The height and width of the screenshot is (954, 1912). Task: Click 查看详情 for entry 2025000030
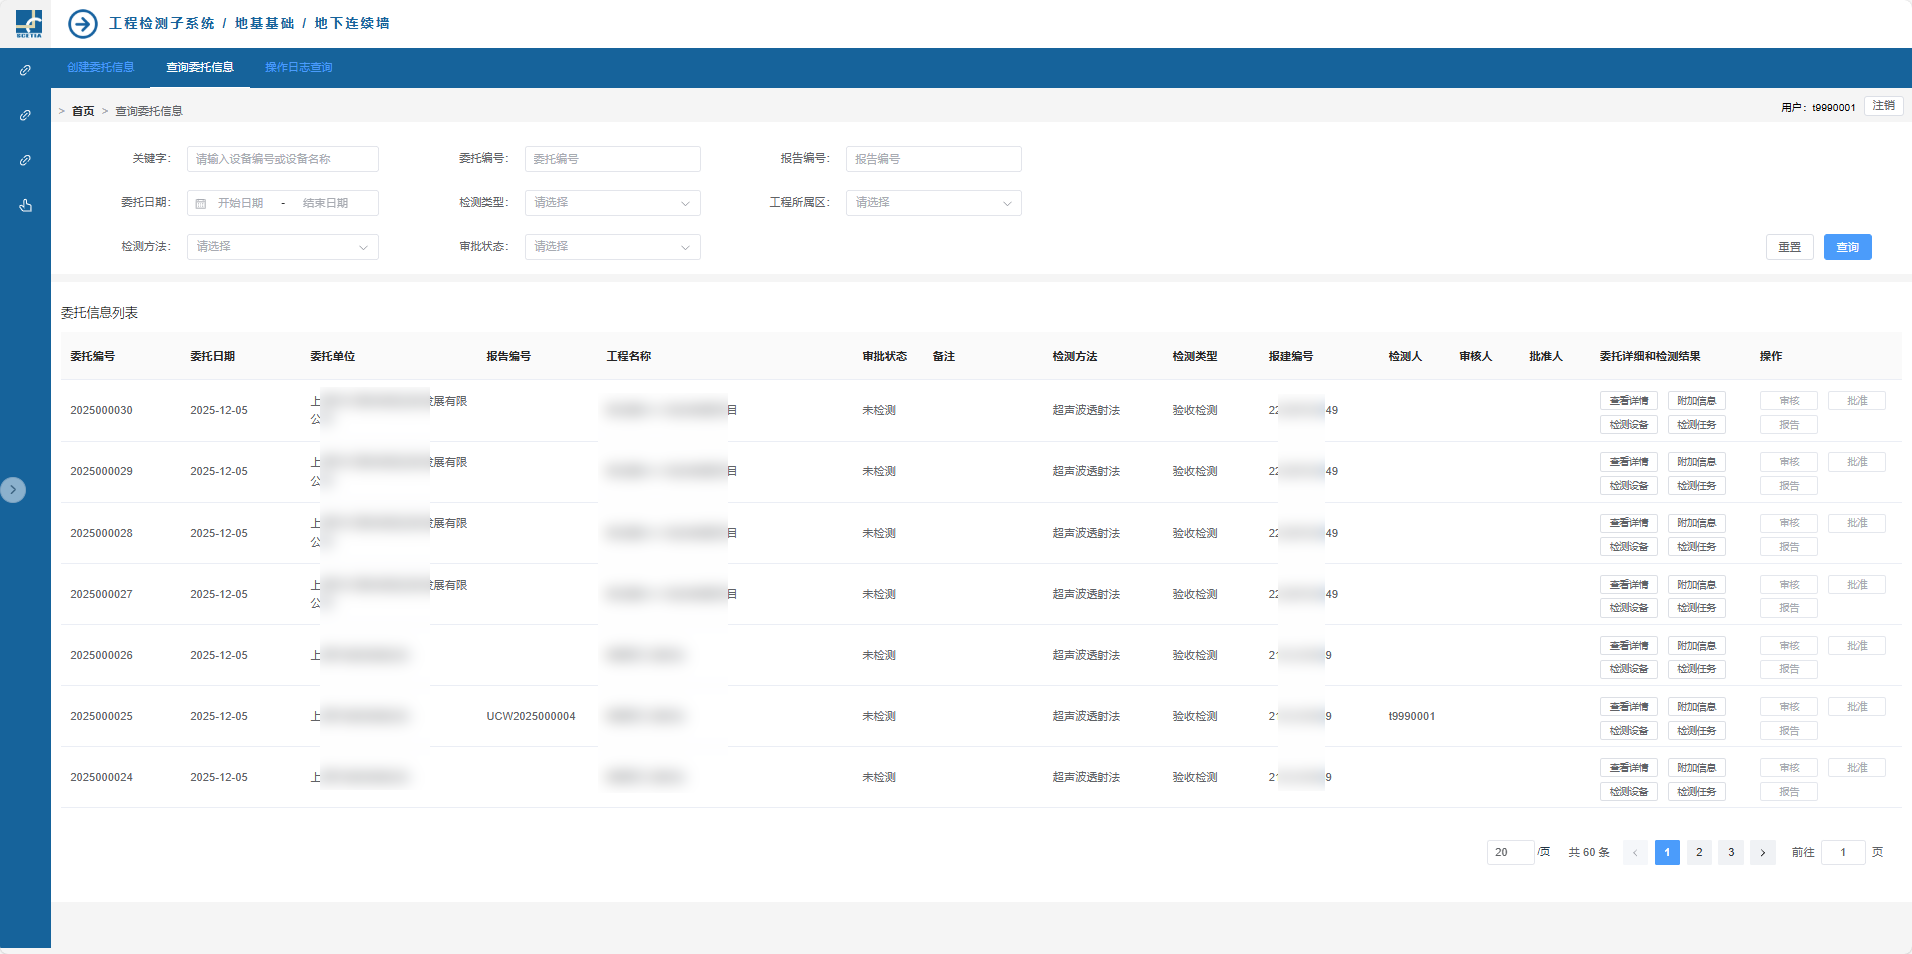[1628, 401]
